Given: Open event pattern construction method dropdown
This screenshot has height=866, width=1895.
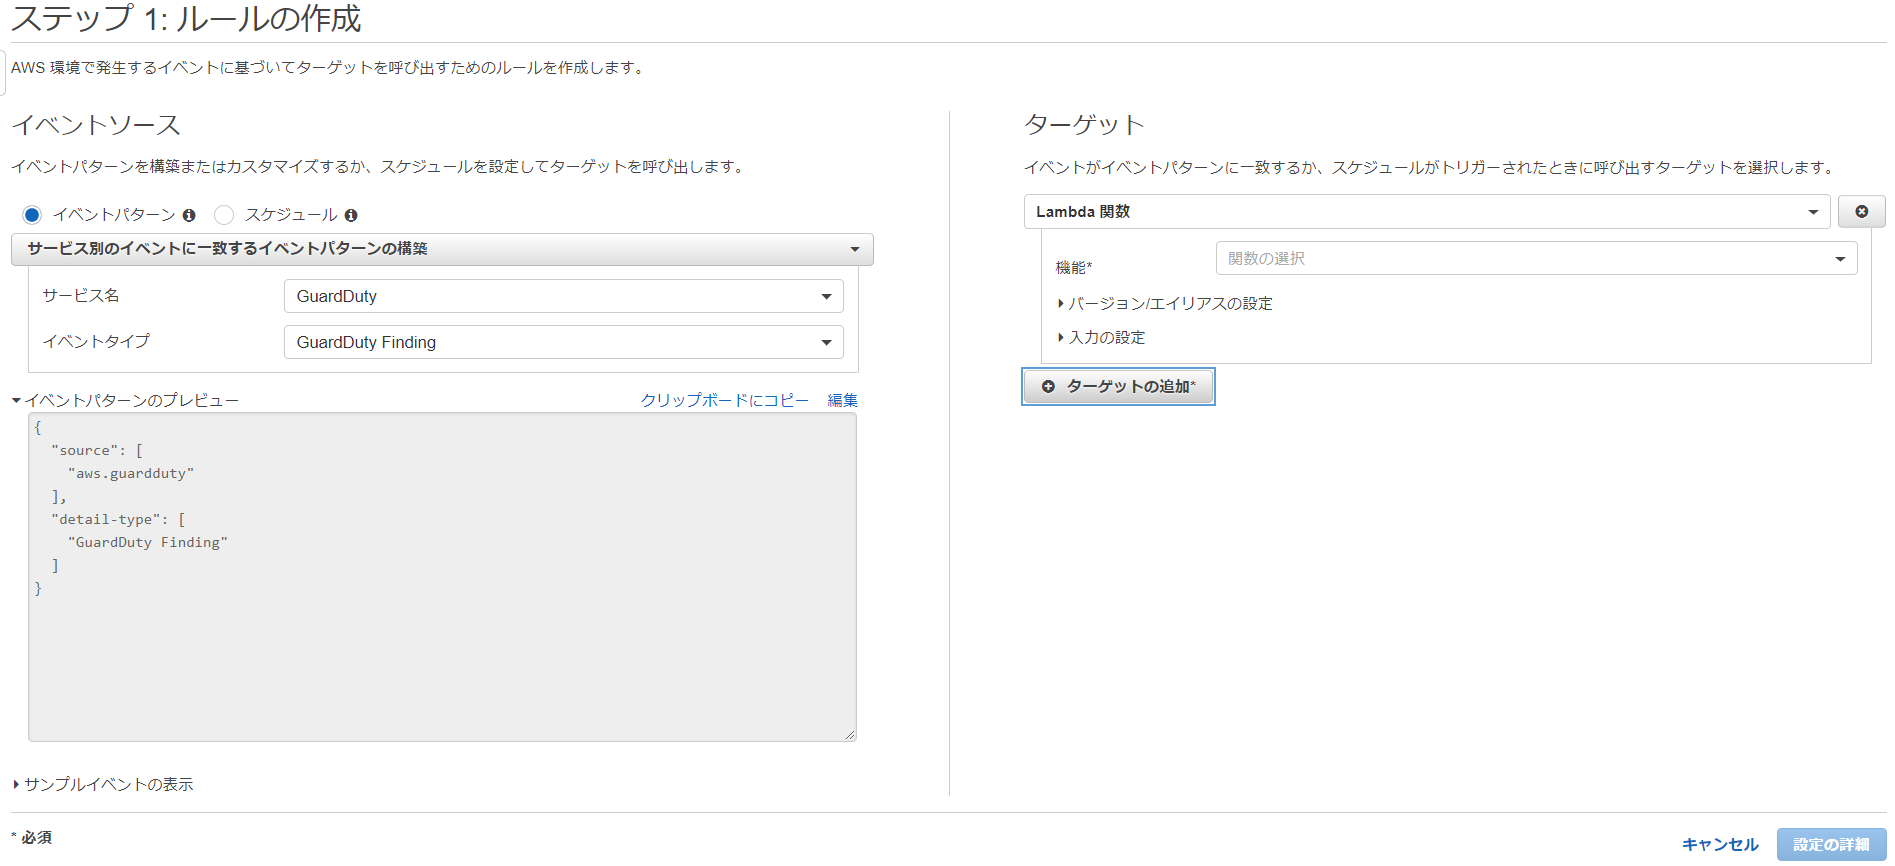Looking at the screenshot, I should (442, 249).
